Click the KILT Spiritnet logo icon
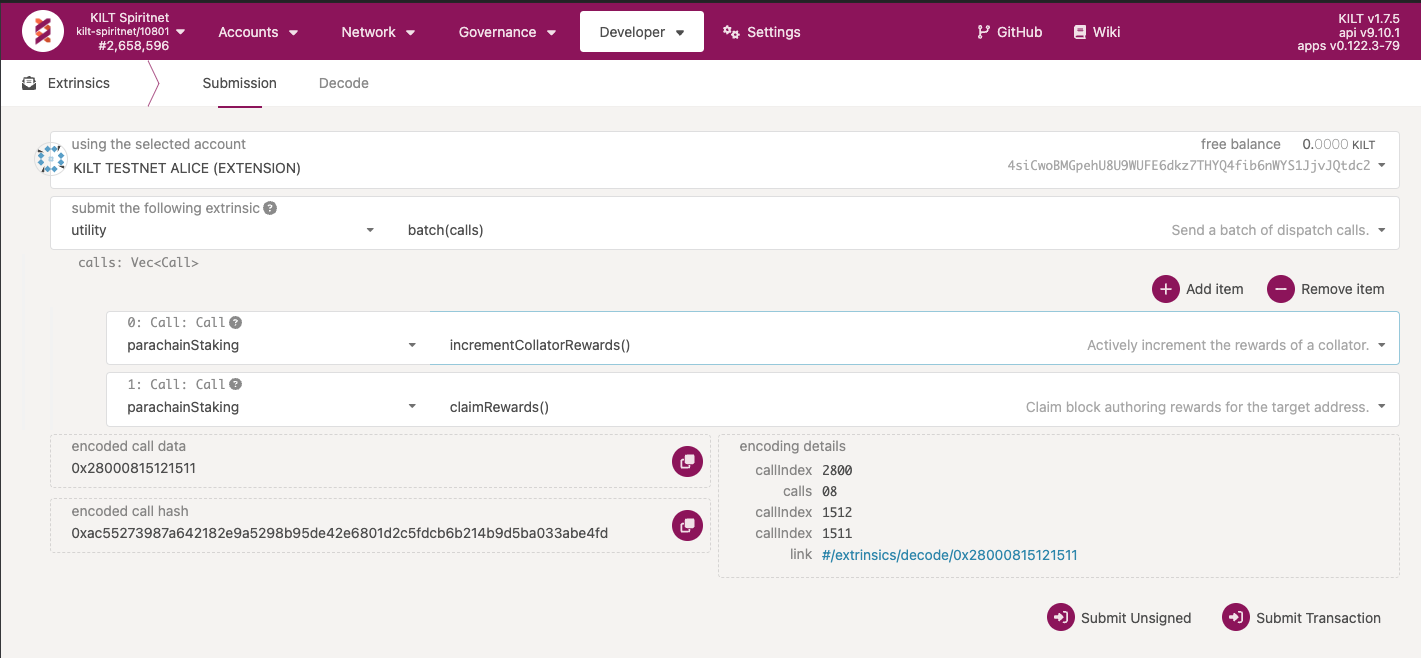This screenshot has width=1421, height=658. pos(42,32)
